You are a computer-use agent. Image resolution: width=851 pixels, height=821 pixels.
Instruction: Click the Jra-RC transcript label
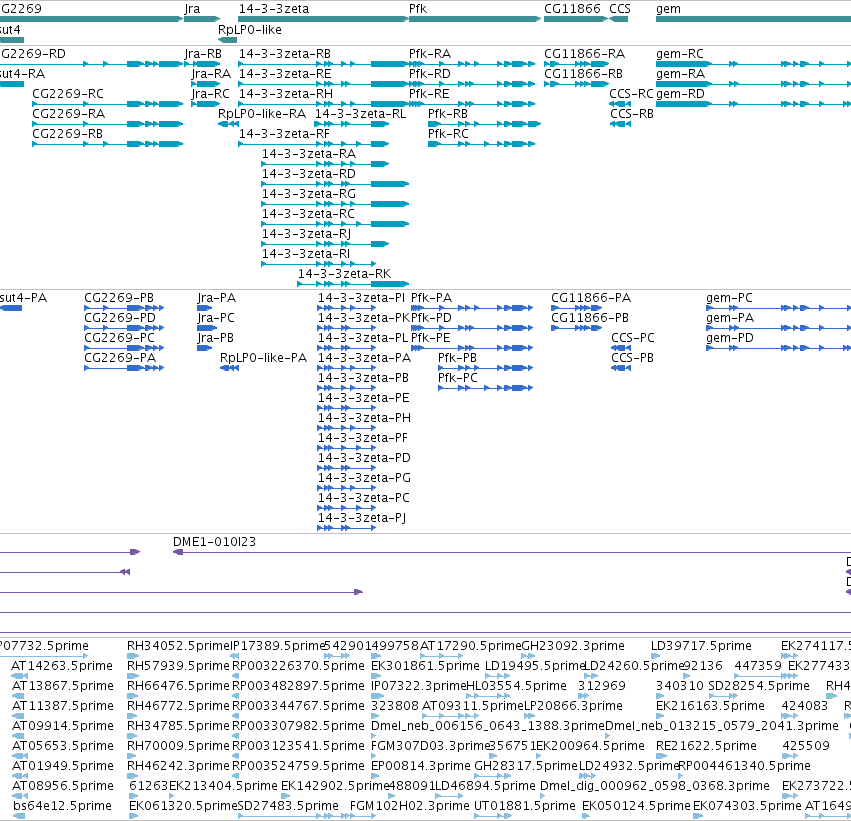(211, 94)
